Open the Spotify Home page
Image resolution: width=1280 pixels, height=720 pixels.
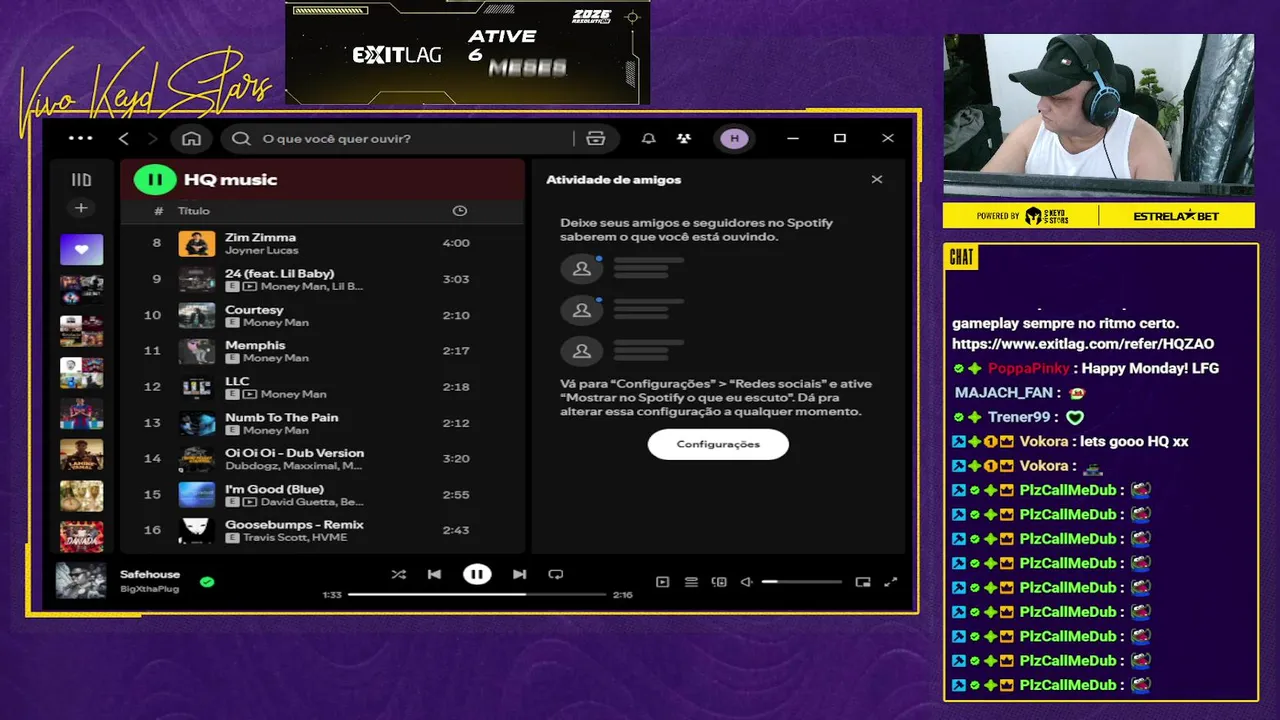(x=191, y=138)
